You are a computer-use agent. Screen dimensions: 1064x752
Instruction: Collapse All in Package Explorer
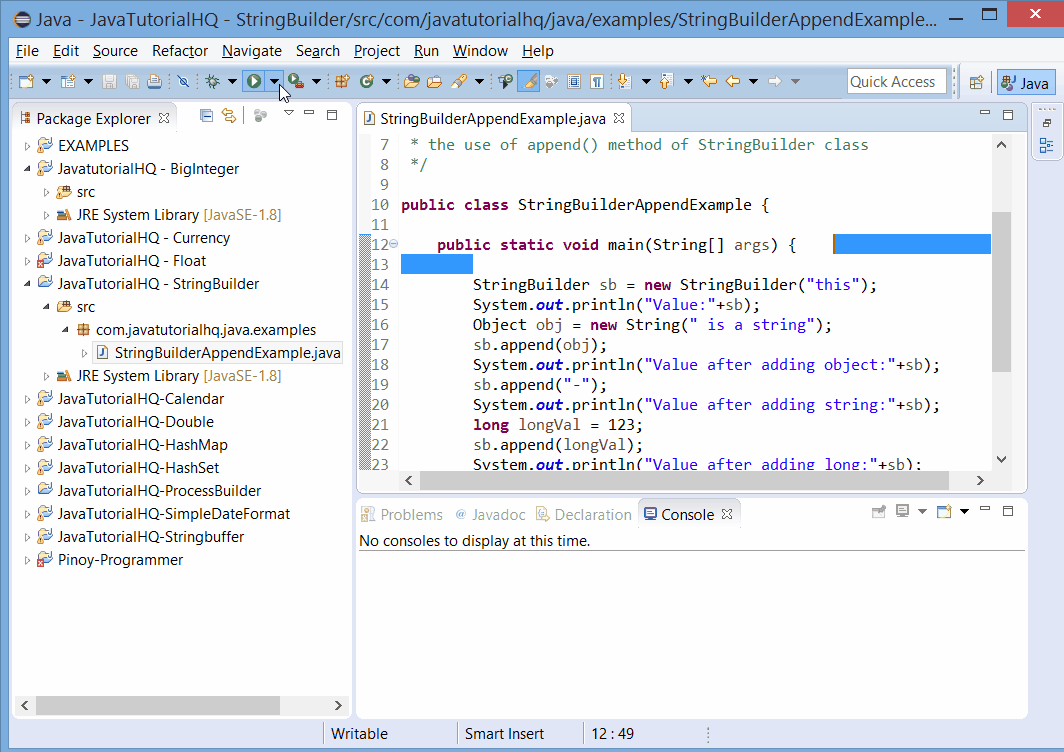206,116
